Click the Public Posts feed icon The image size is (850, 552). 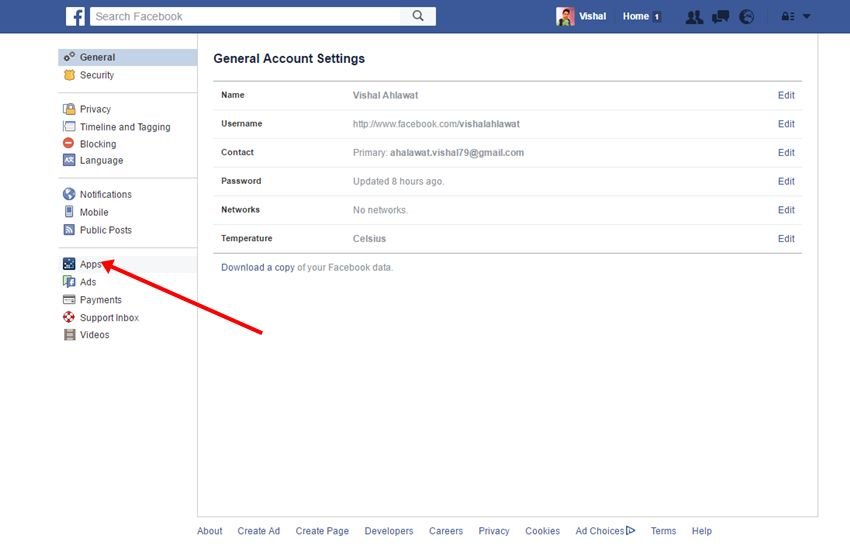[69, 229]
